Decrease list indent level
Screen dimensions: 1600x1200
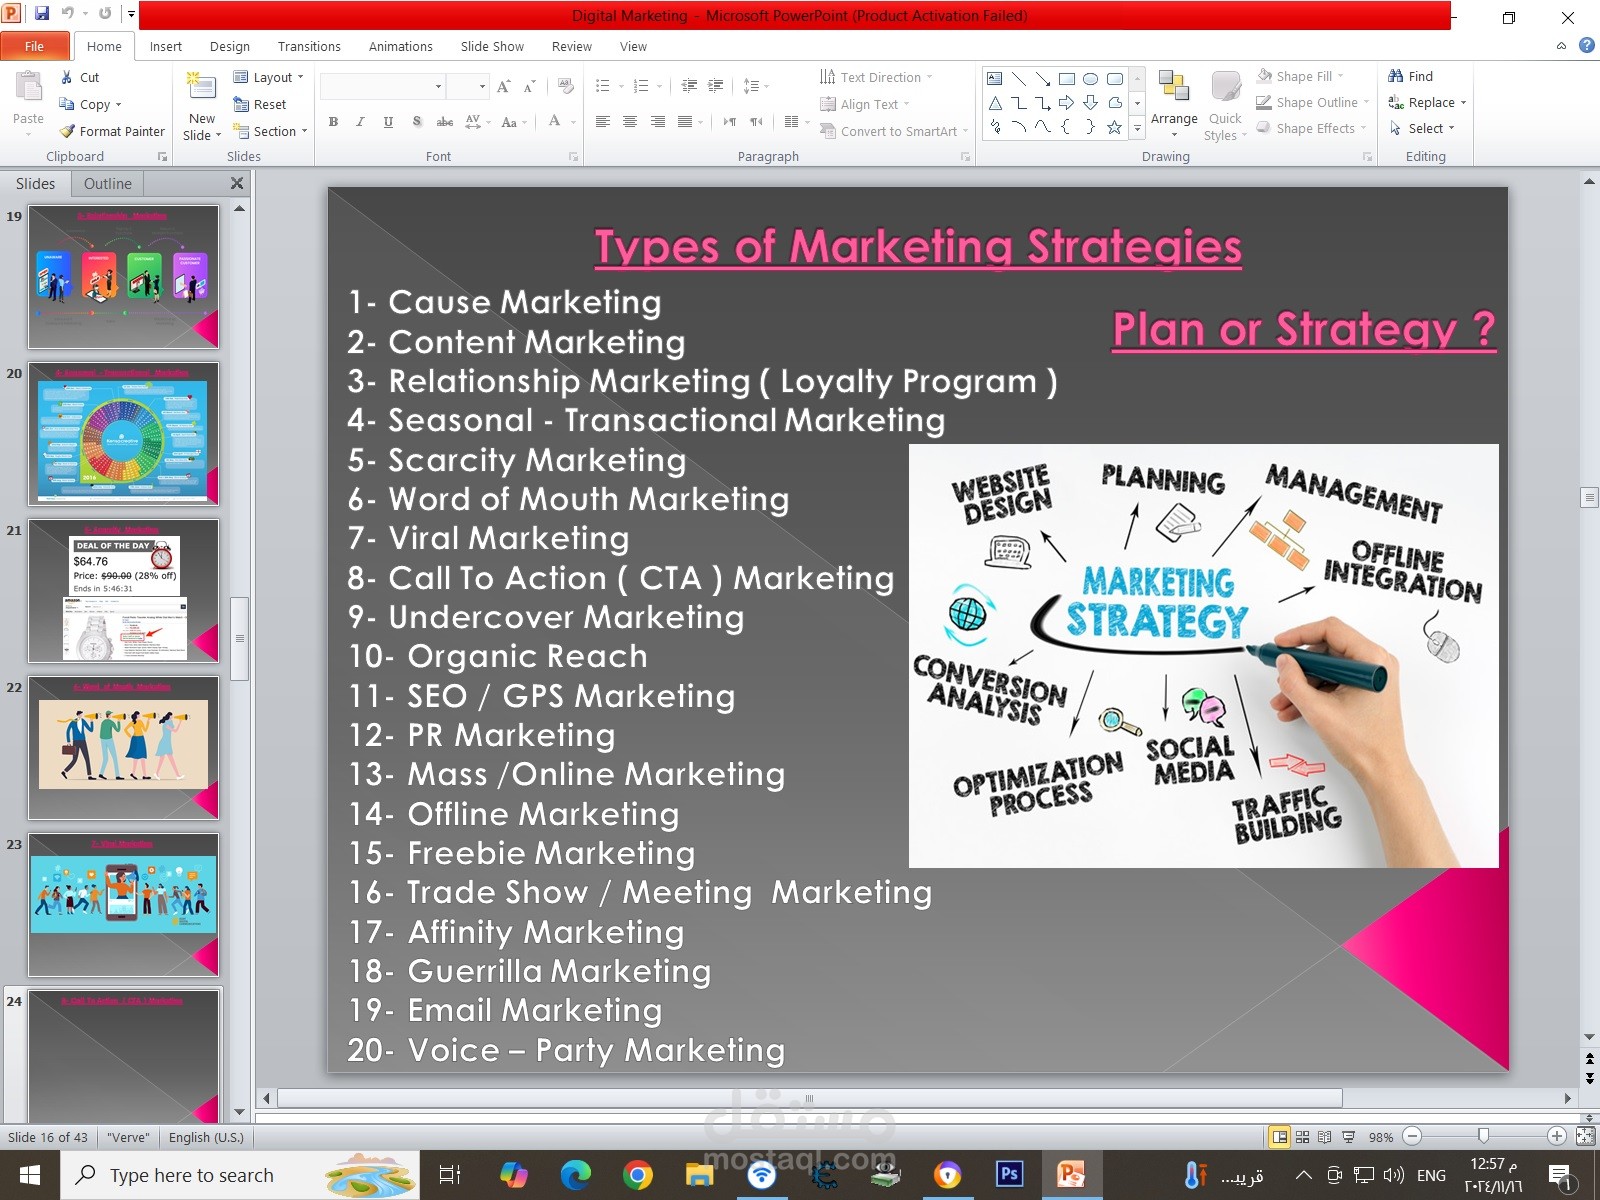[689, 86]
